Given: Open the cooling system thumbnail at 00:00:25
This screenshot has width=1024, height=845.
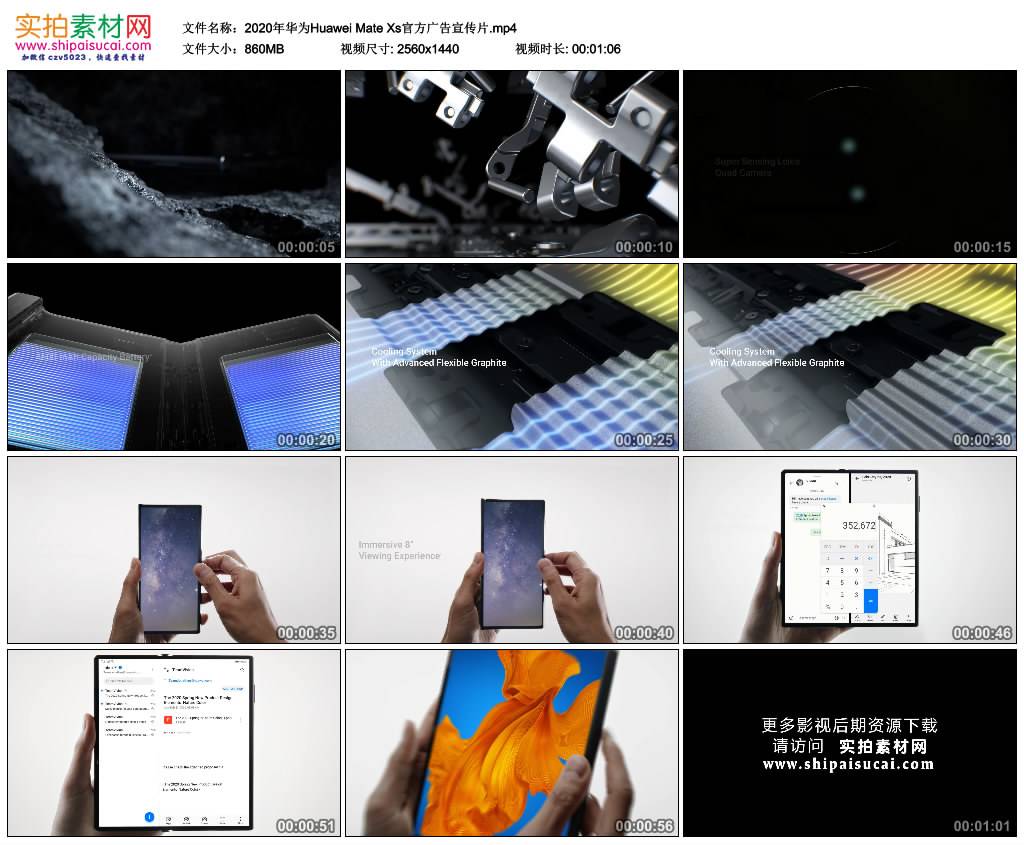Looking at the screenshot, I should [x=512, y=357].
